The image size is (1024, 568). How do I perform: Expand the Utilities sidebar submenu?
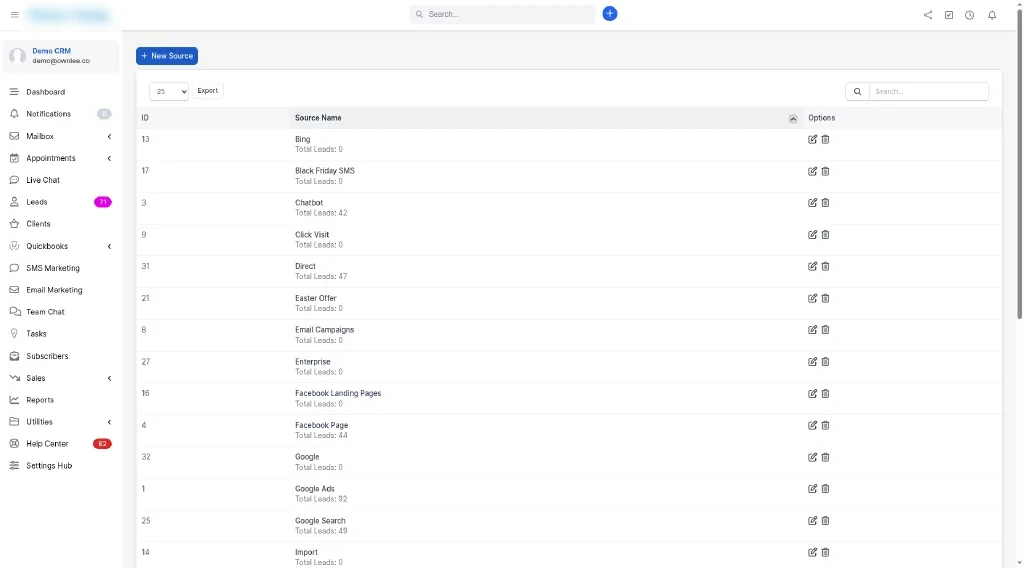[x=109, y=422]
